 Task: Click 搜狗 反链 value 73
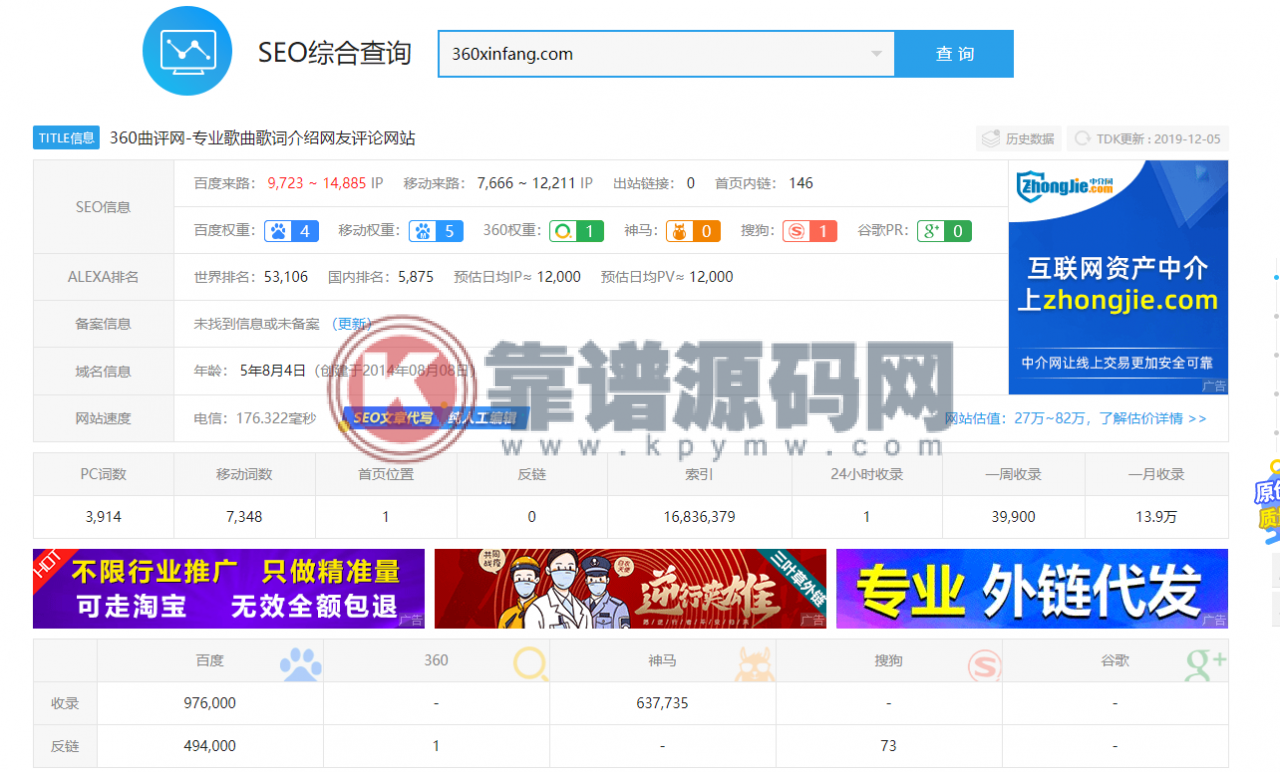click(x=888, y=745)
